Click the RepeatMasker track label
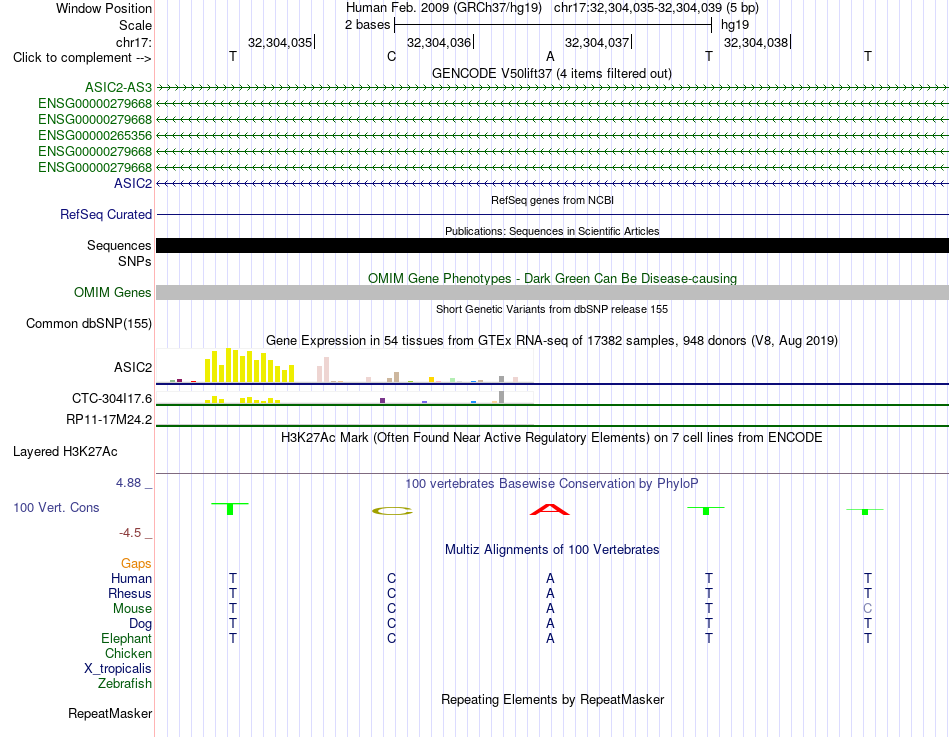This screenshot has height=737, width=950. 110,713
